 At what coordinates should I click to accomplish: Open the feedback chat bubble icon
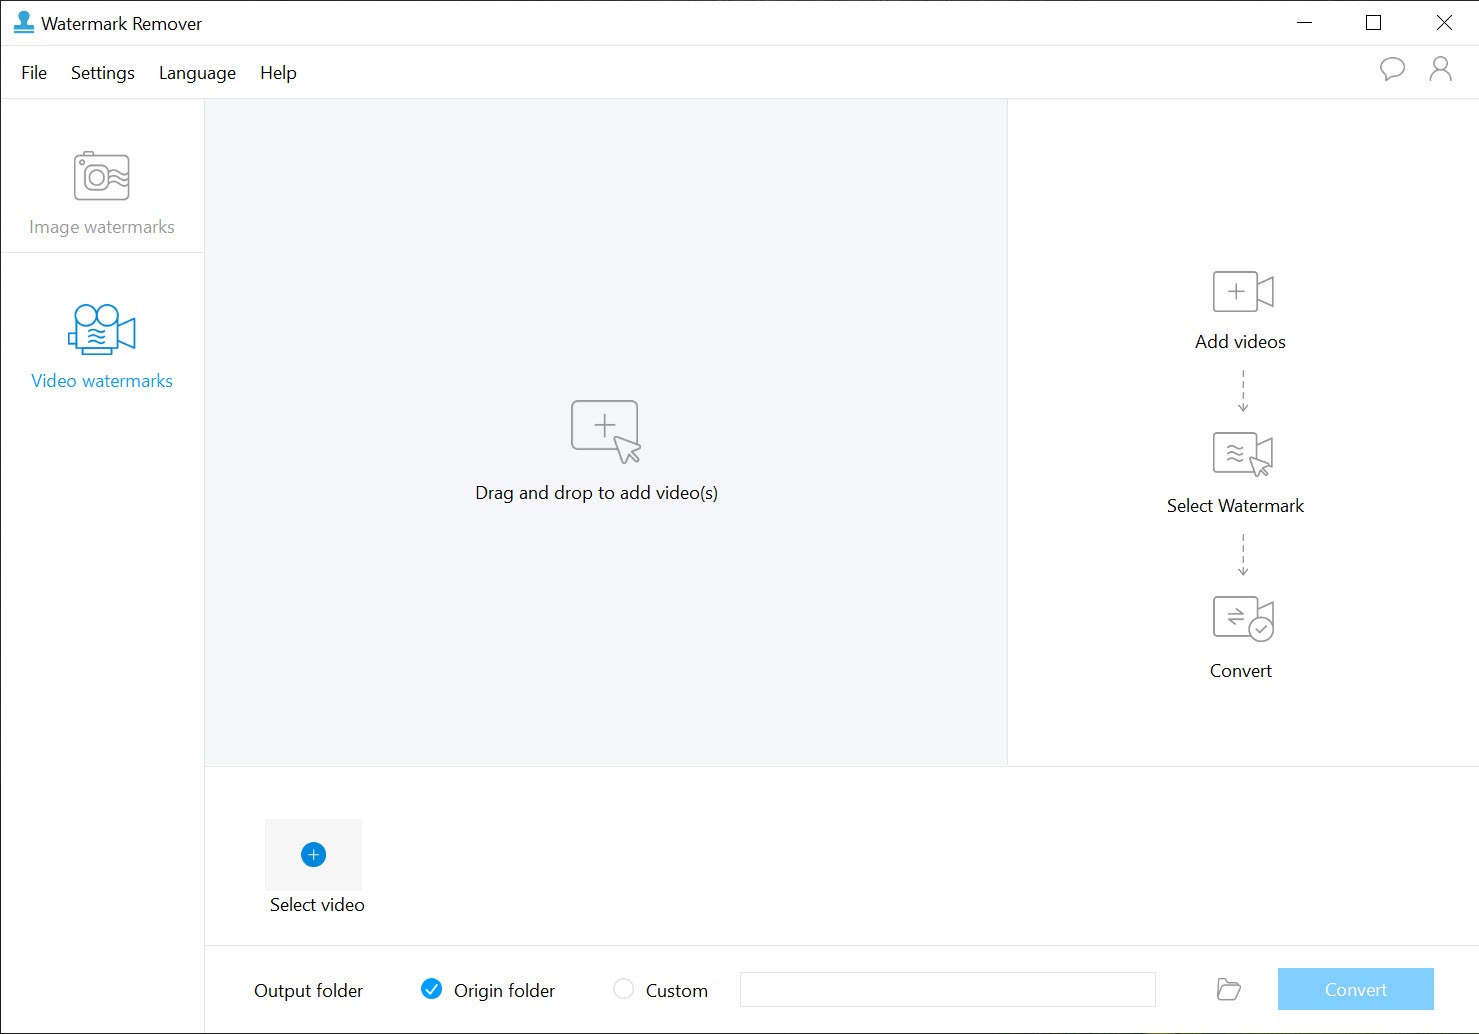tap(1392, 69)
